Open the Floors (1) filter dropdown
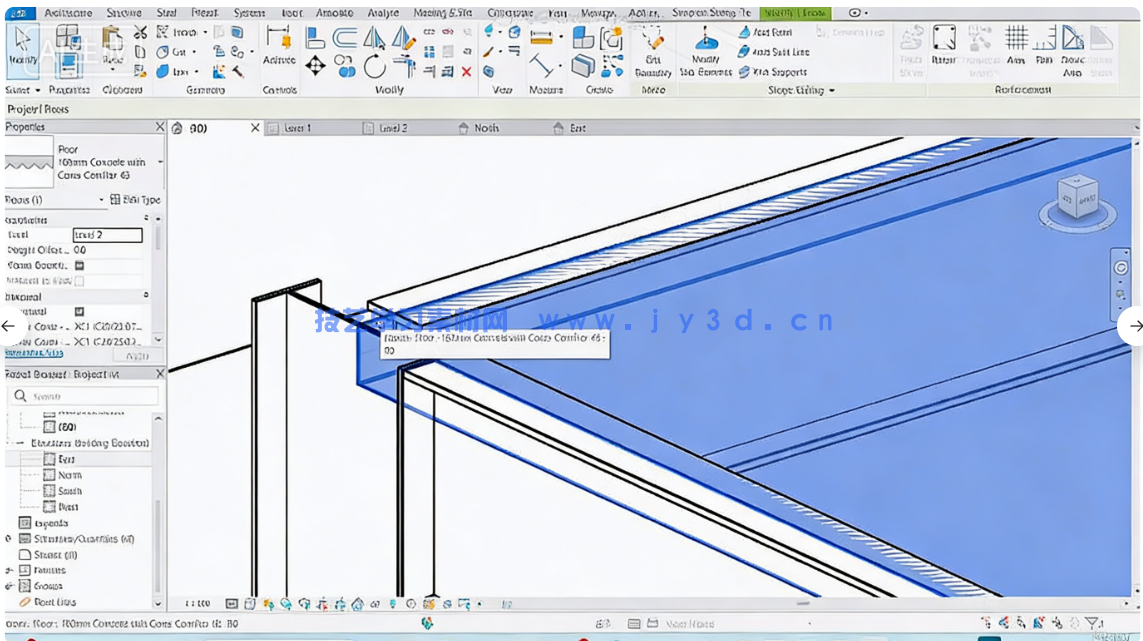Image resolution: width=1143 pixels, height=641 pixels. pyautogui.click(x=101, y=200)
